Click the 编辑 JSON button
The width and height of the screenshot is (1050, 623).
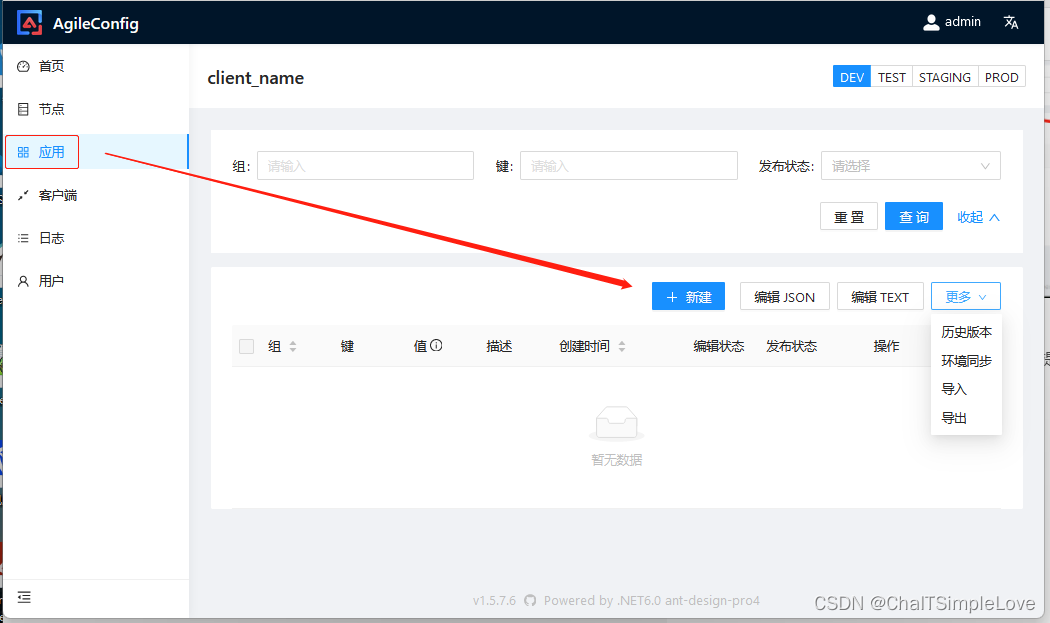[784, 296]
